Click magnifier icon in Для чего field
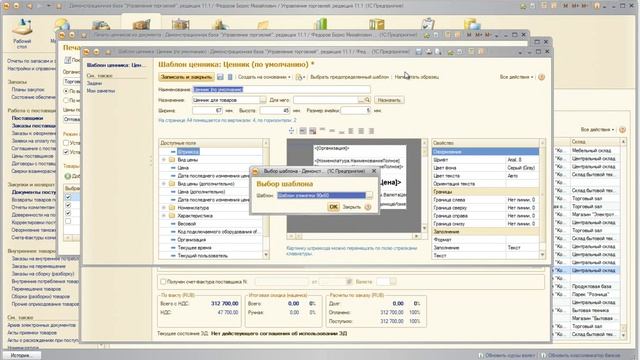The height and width of the screenshot is (360, 640). 367,100
